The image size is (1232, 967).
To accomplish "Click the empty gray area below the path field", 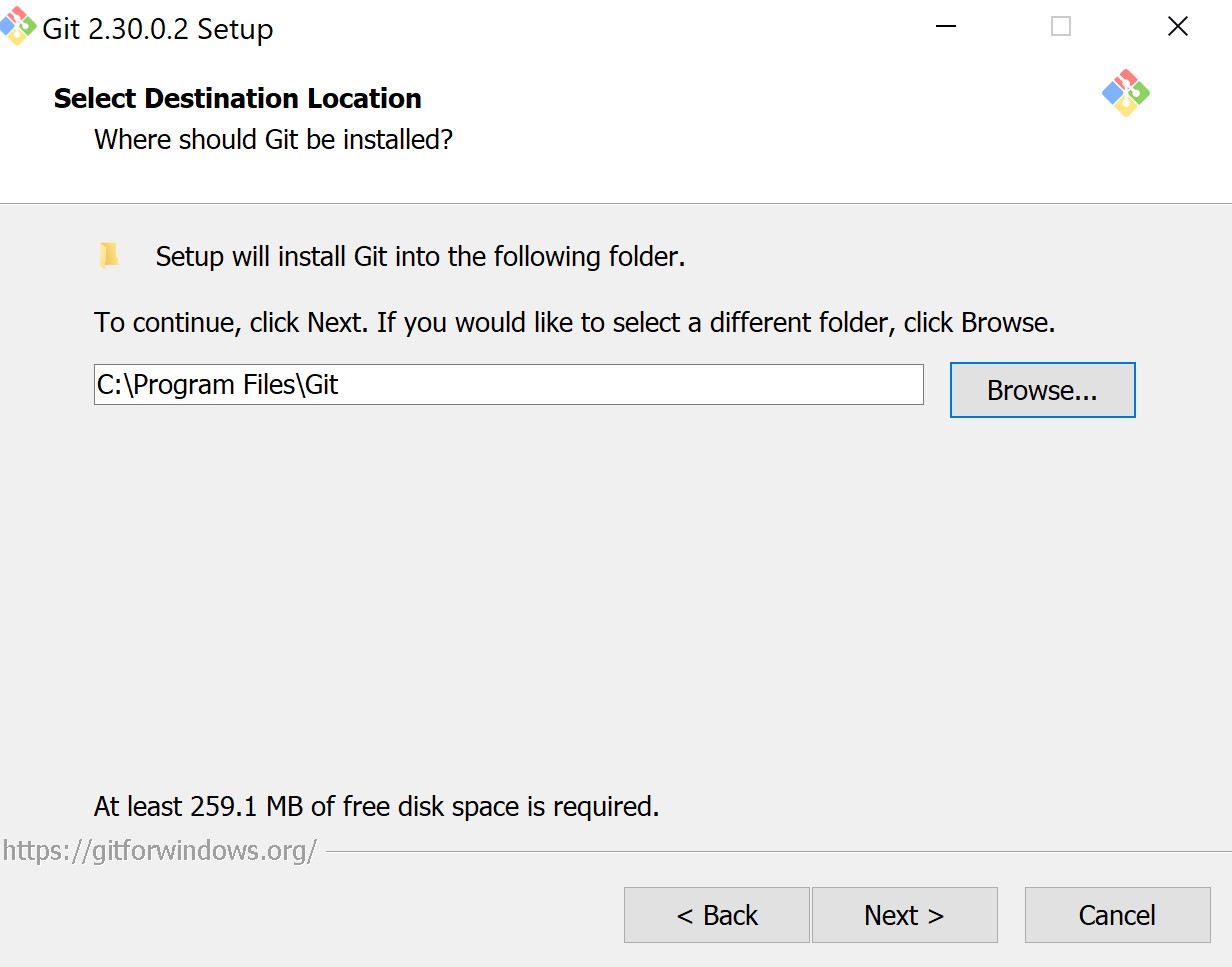I will [615, 600].
